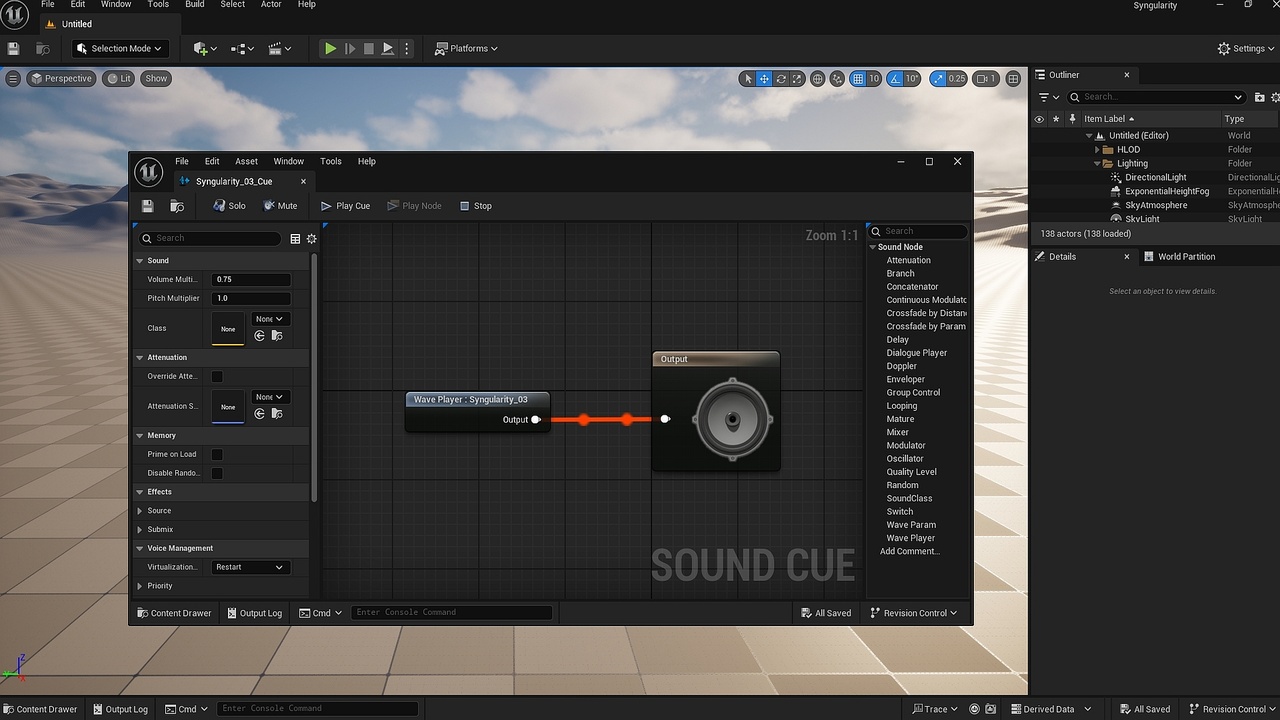The width and height of the screenshot is (1280, 720).
Task: Enable Override Attenuation checkbox
Action: pos(217,377)
